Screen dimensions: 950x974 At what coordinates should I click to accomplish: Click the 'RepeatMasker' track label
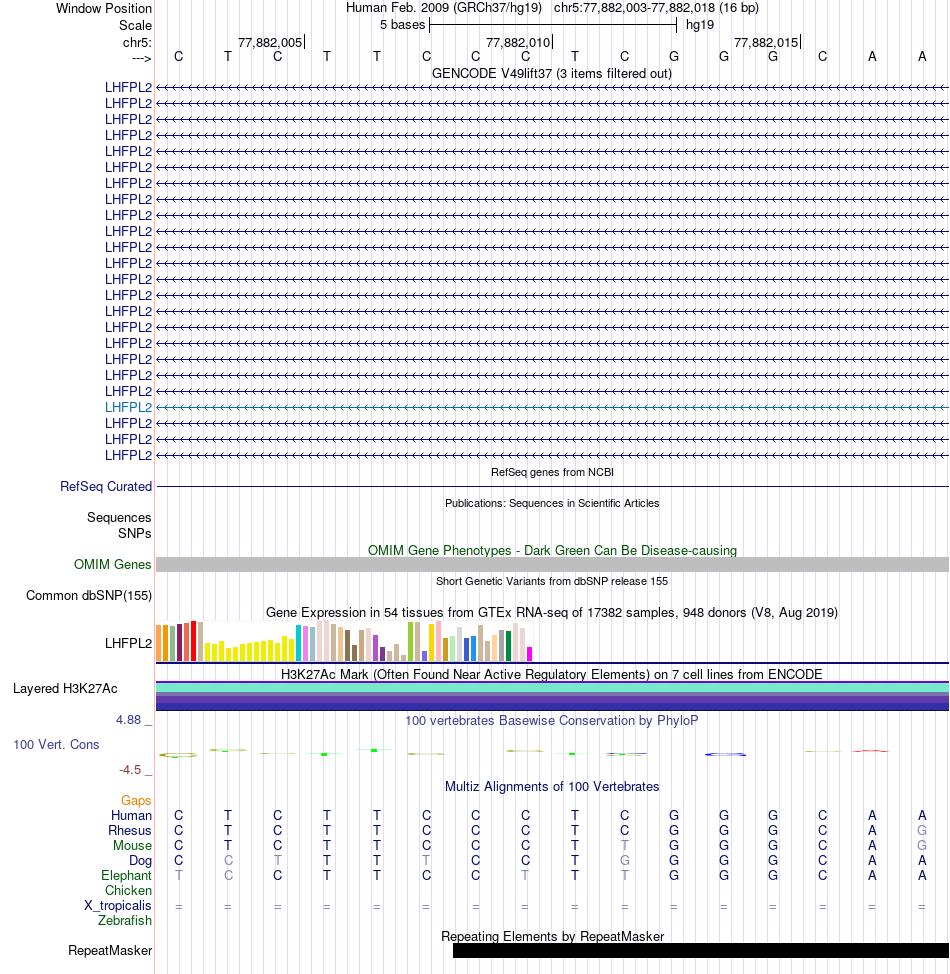(x=110, y=950)
